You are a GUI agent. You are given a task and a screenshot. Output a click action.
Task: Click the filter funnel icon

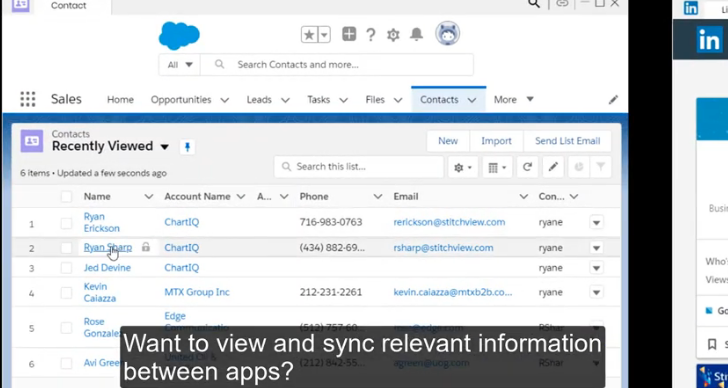(600, 167)
